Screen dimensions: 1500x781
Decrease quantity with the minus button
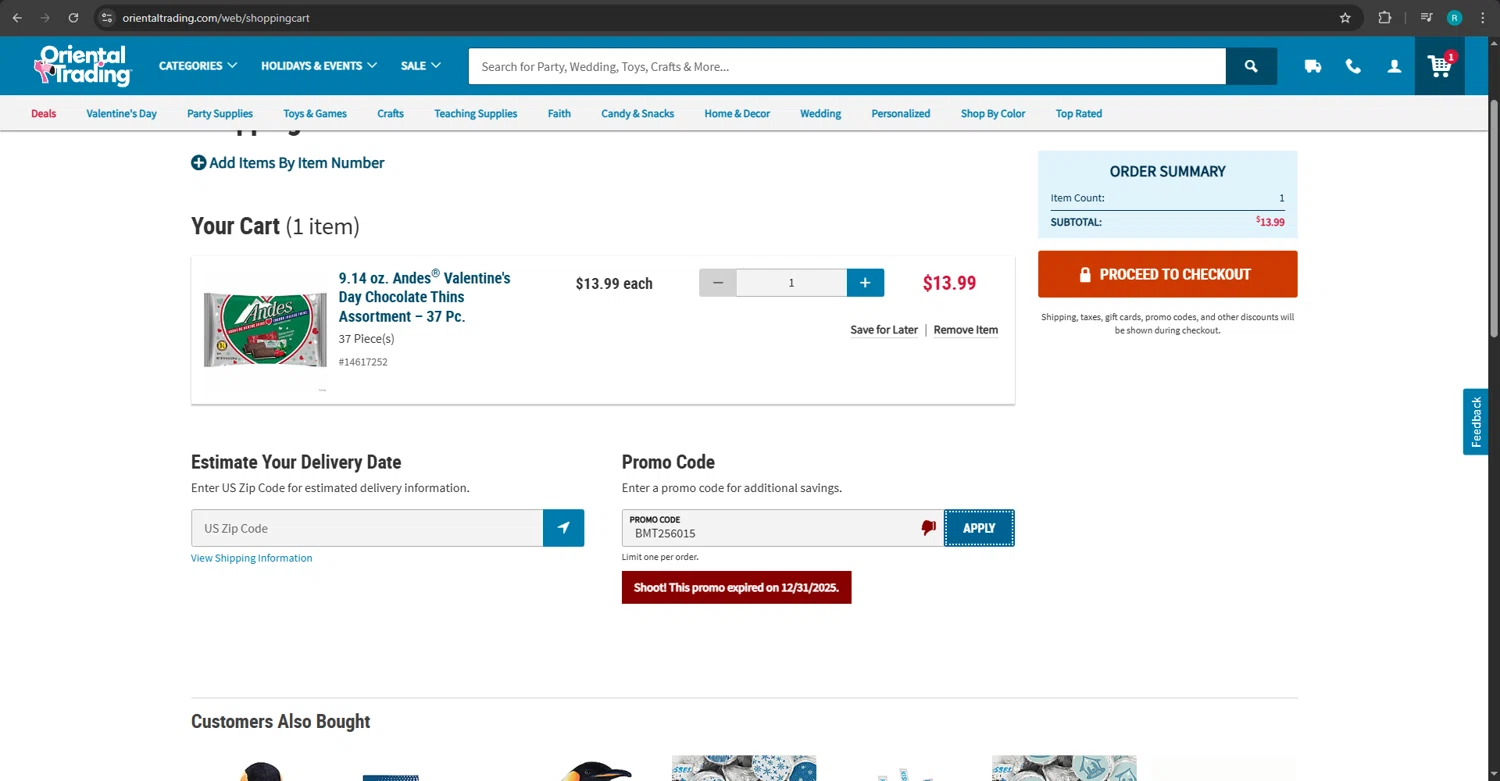[x=718, y=283]
